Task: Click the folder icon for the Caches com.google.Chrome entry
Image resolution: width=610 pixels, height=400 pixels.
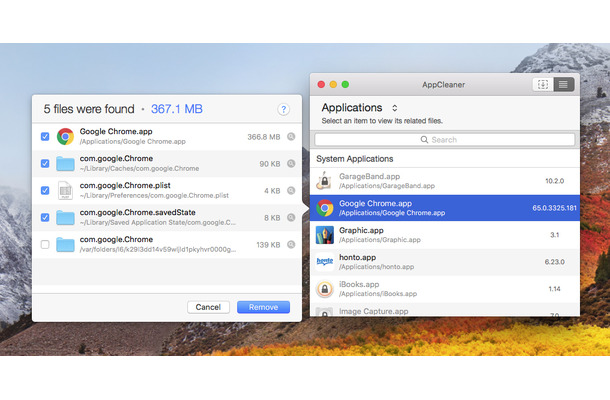Action: pyautogui.click(x=65, y=164)
